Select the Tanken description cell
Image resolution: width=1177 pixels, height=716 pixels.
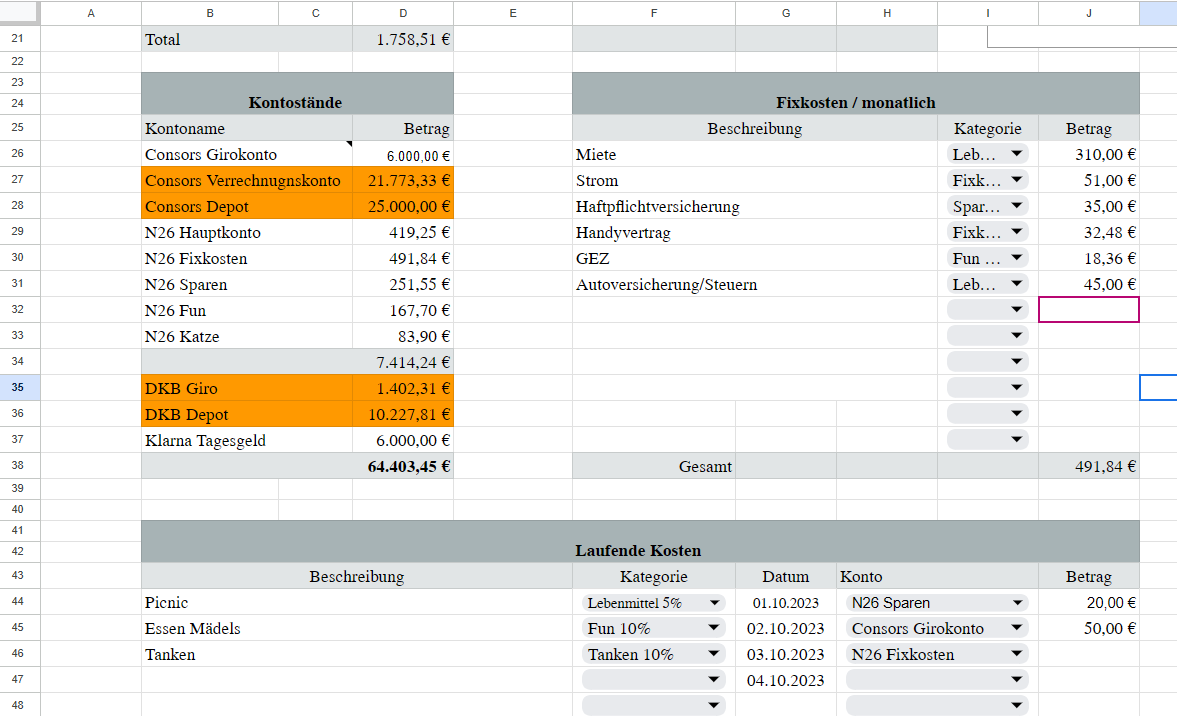357,654
